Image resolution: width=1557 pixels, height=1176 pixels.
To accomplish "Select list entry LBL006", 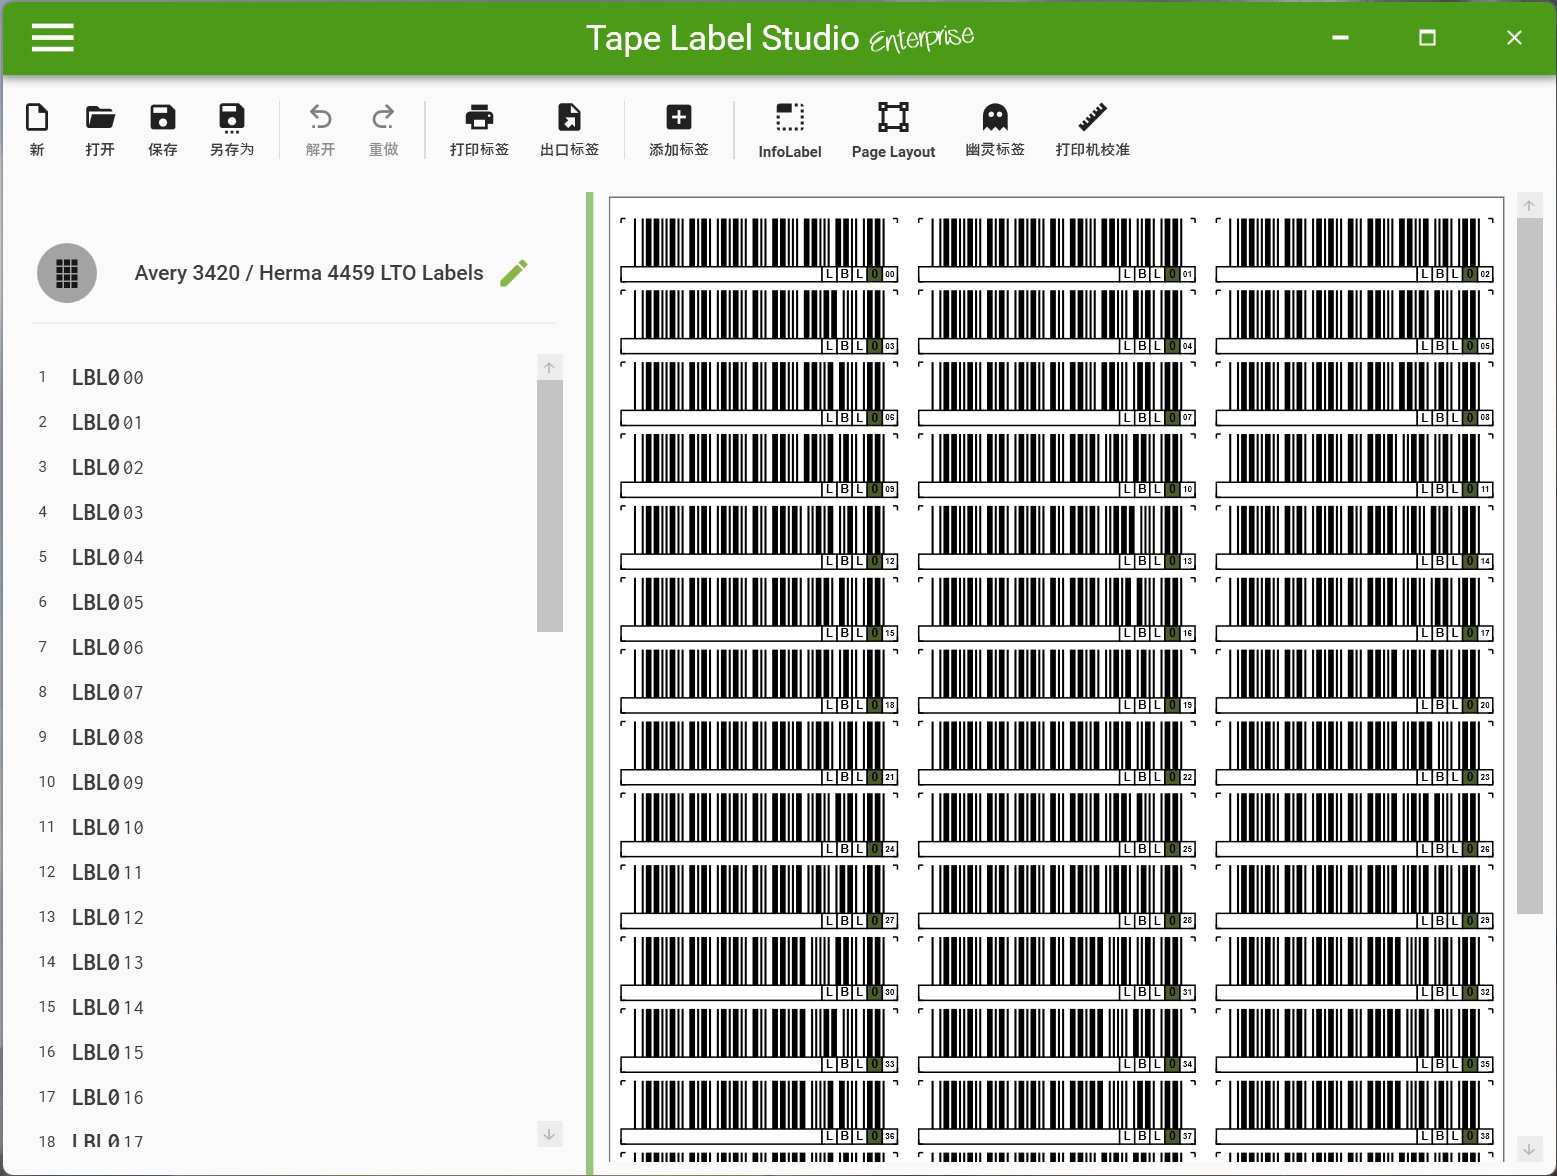I will (108, 647).
